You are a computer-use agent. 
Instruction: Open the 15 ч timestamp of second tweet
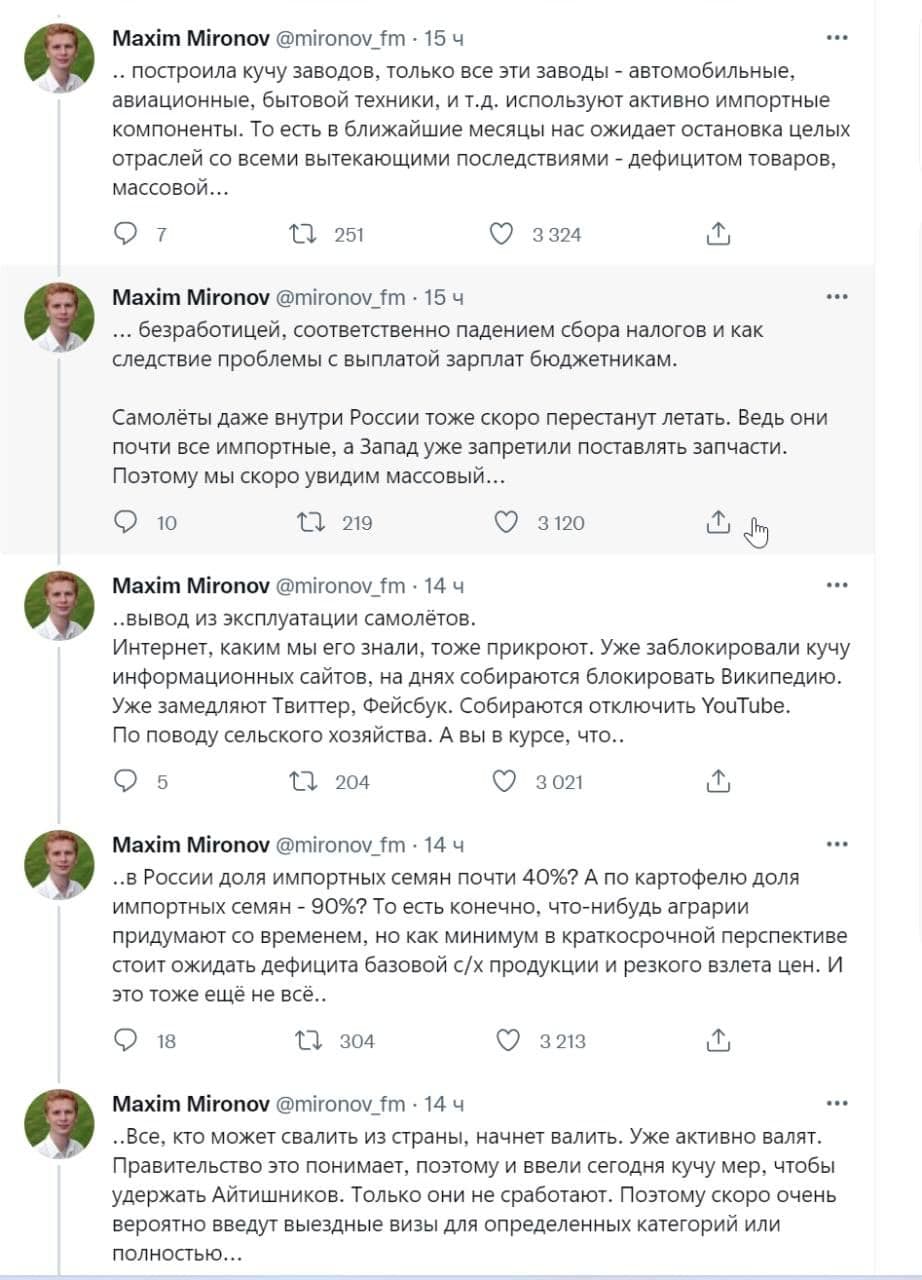[444, 297]
